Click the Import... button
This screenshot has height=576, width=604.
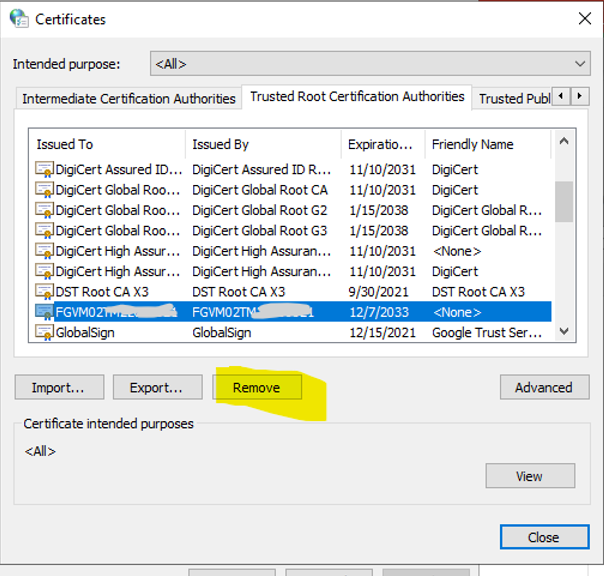tap(59, 387)
